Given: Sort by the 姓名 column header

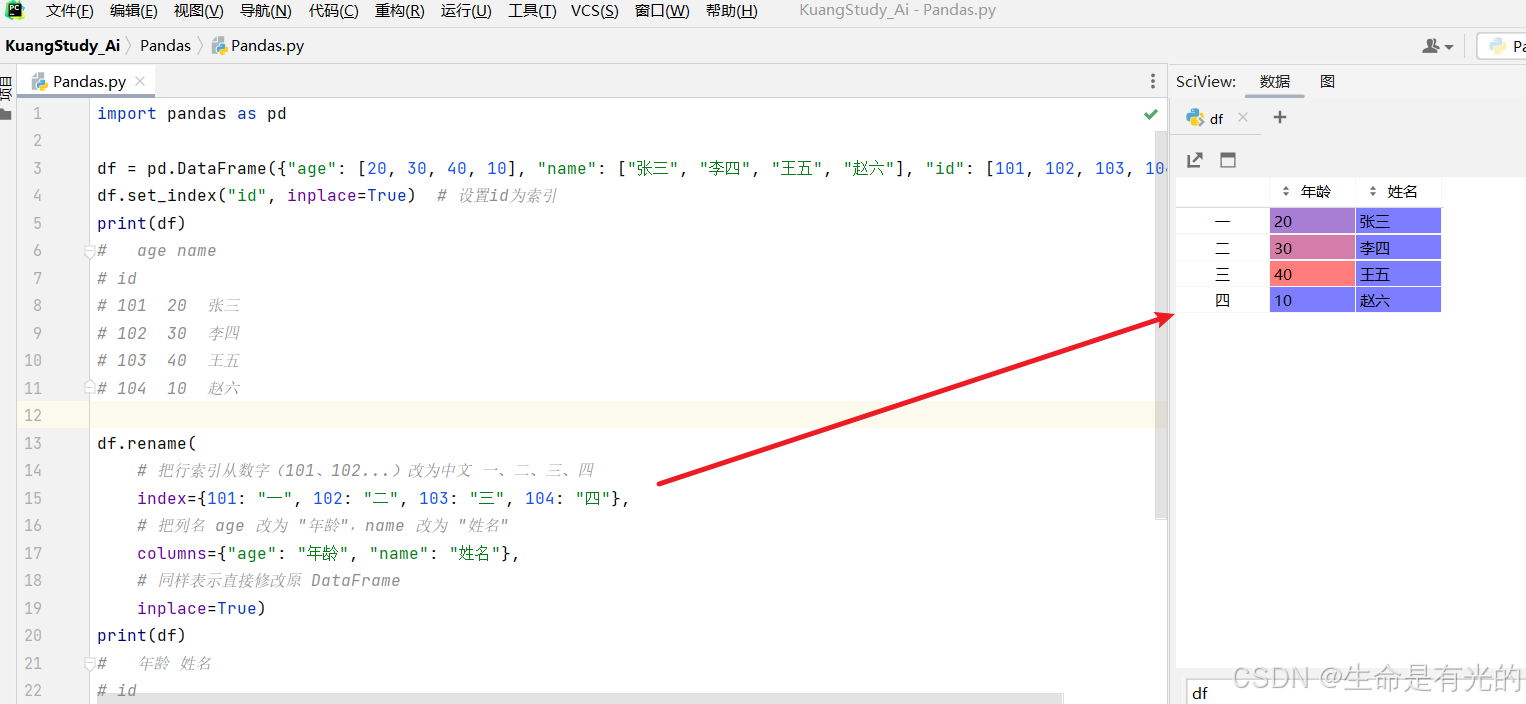Looking at the screenshot, I should [1398, 192].
